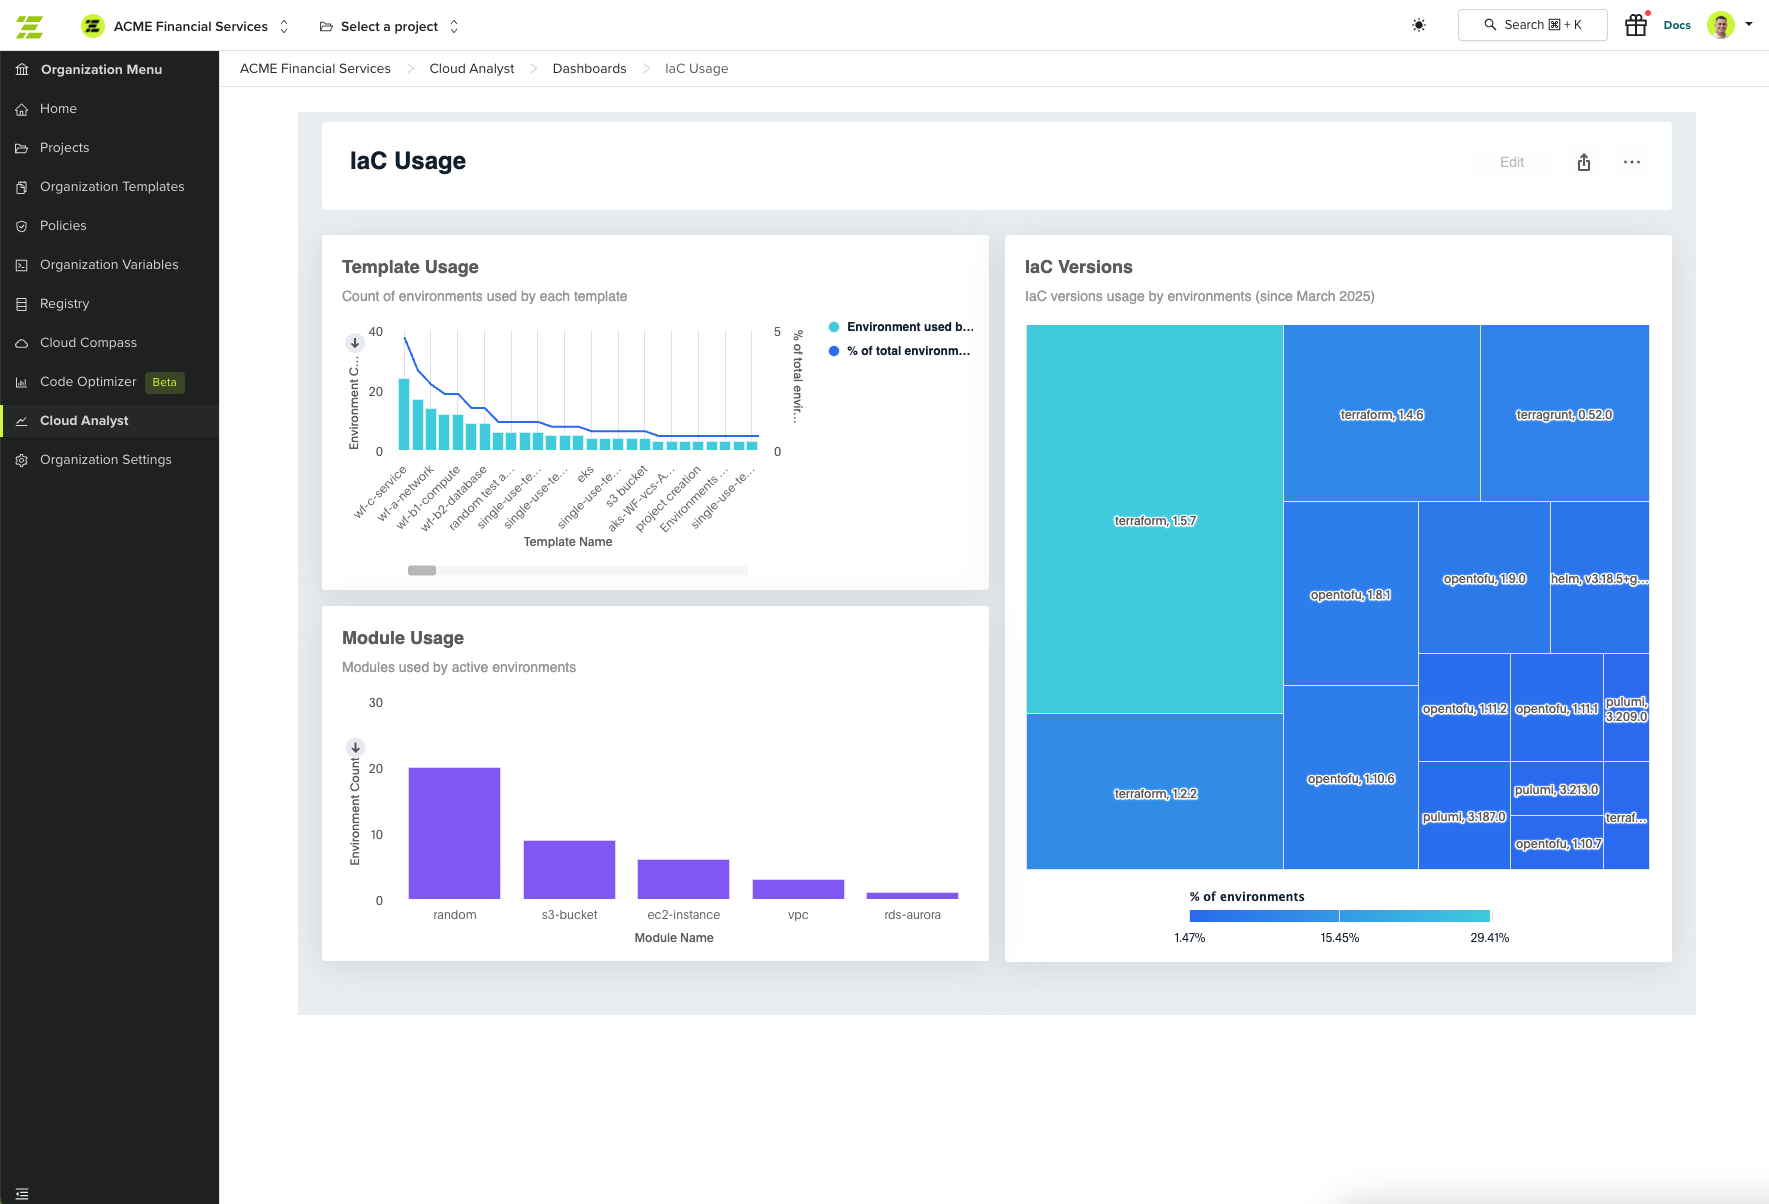The image size is (1769, 1204).
Task: Toggle % of total environments legend series
Action: click(x=900, y=351)
